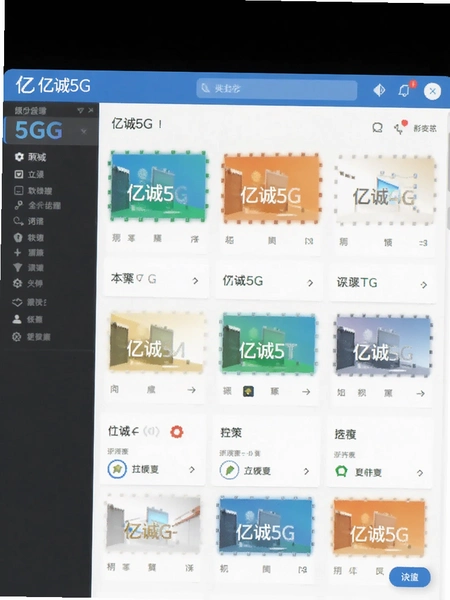Click the 亿诚5G logo in the header
The image size is (450, 600).
(53, 85)
